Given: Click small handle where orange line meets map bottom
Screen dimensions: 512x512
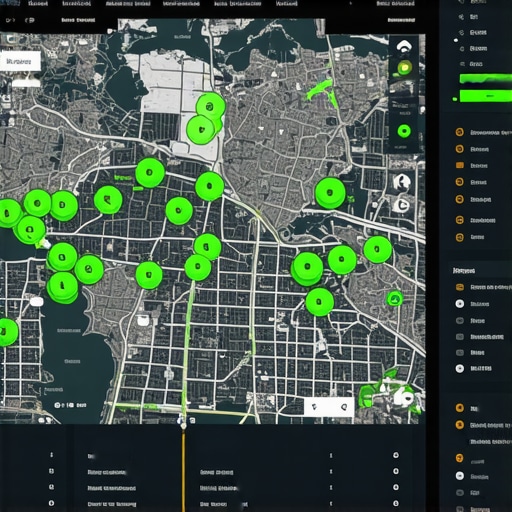Looking at the screenshot, I should (183, 425).
